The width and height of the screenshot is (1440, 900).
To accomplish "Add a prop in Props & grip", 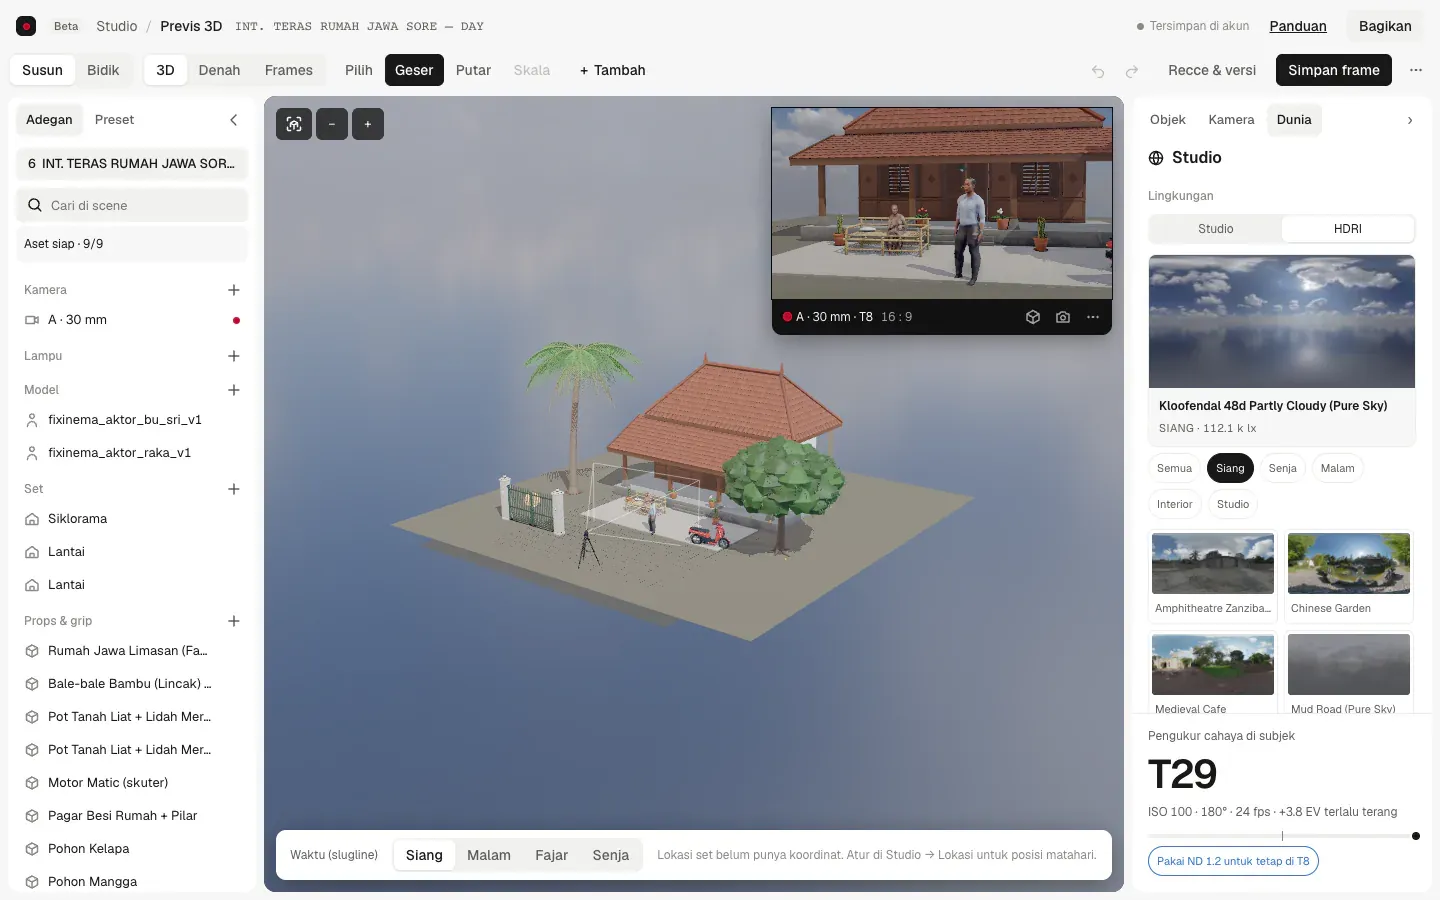I will click(x=234, y=621).
